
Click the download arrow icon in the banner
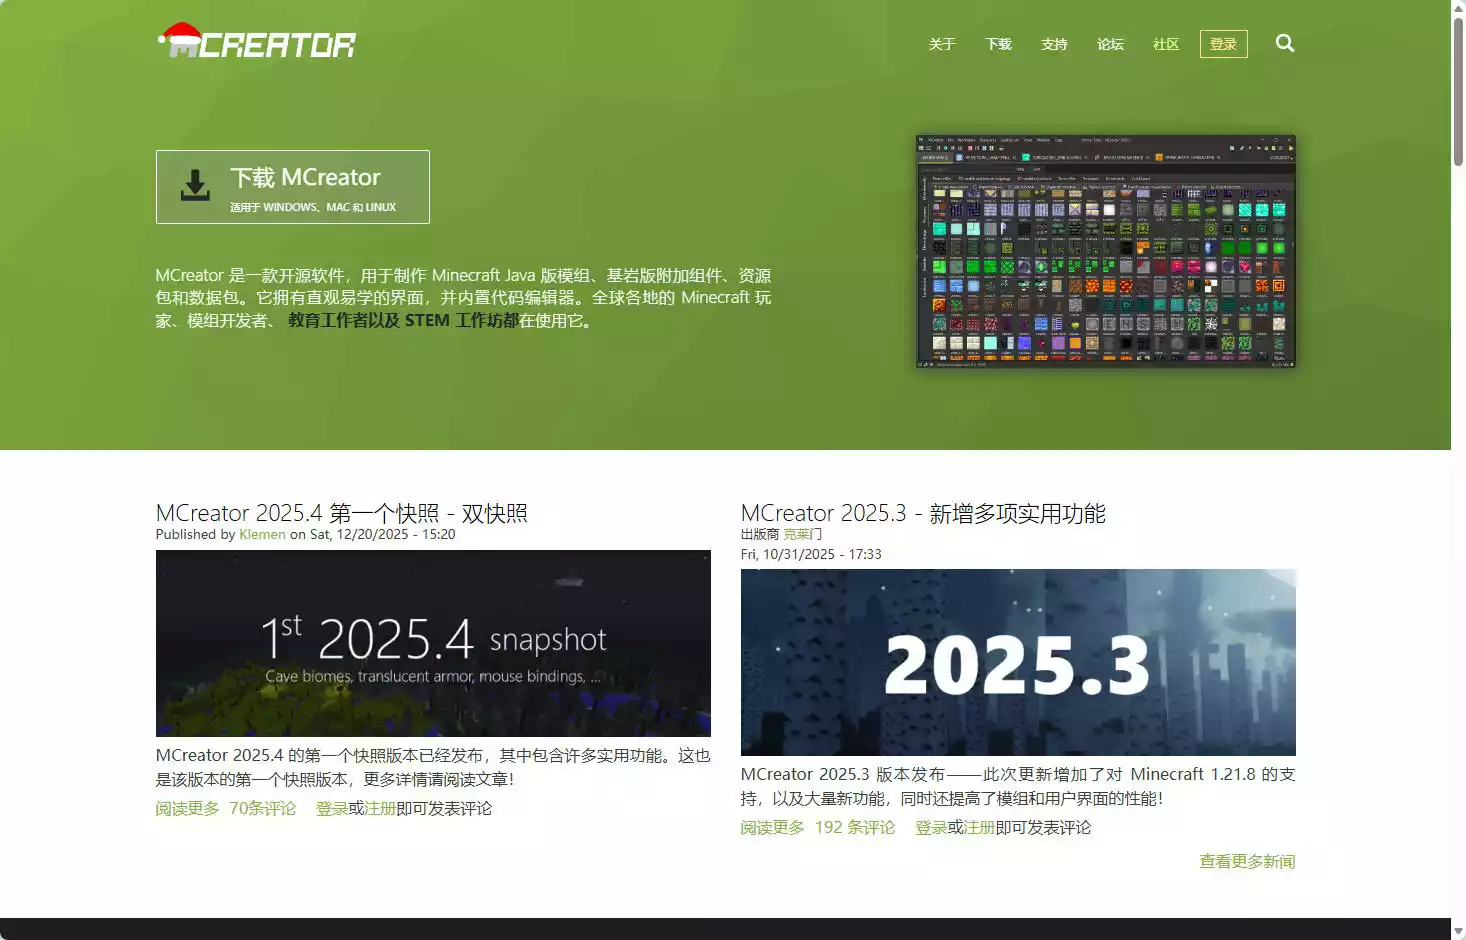(195, 186)
